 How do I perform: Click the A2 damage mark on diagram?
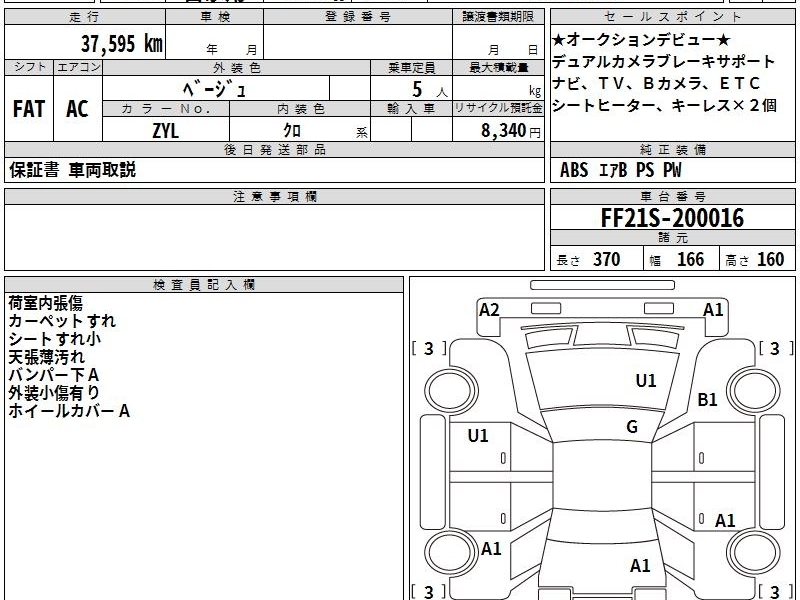coord(489,310)
